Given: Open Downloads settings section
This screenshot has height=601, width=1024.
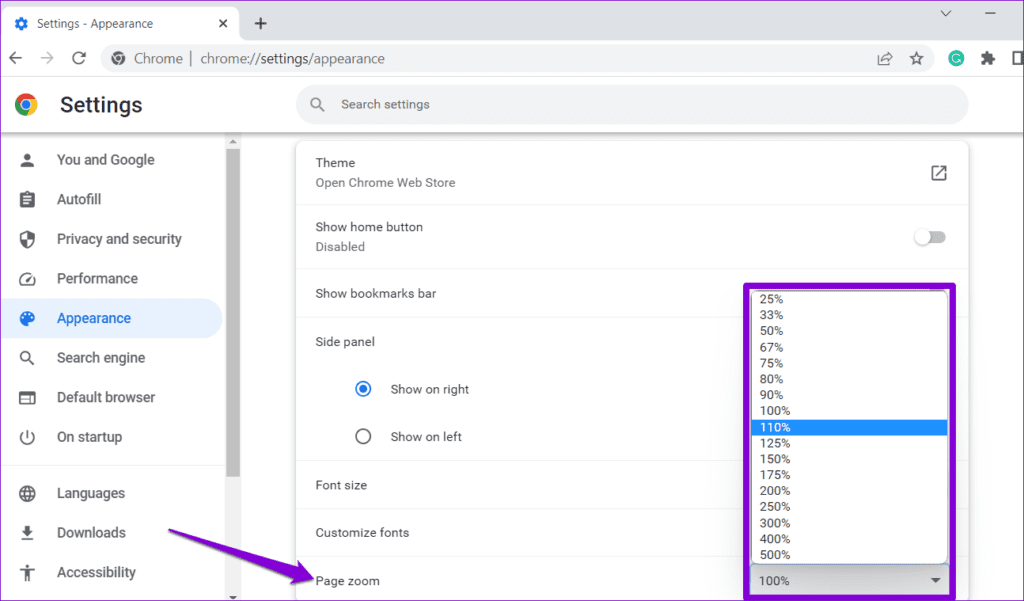Looking at the screenshot, I should 111,533.
